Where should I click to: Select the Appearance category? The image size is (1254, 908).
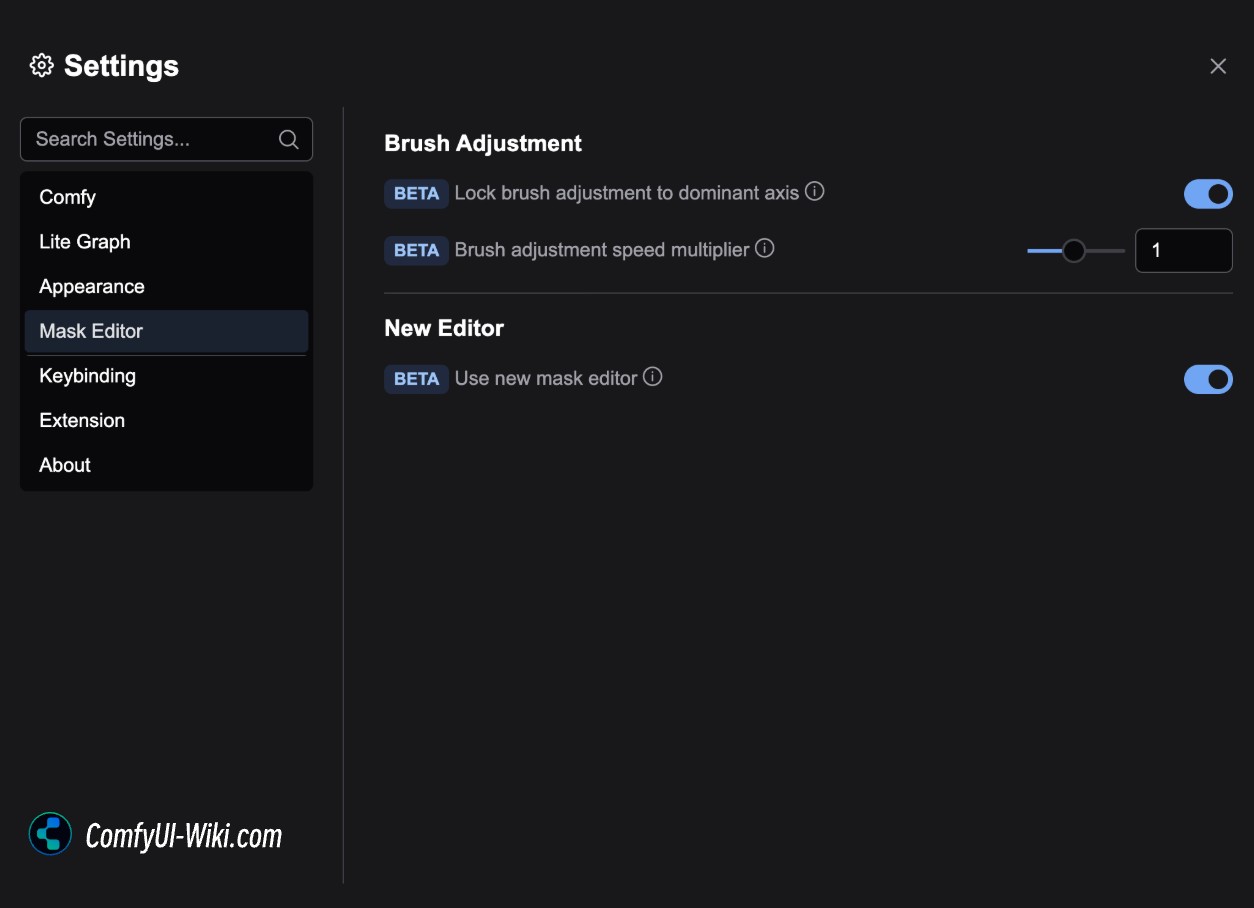click(166, 287)
